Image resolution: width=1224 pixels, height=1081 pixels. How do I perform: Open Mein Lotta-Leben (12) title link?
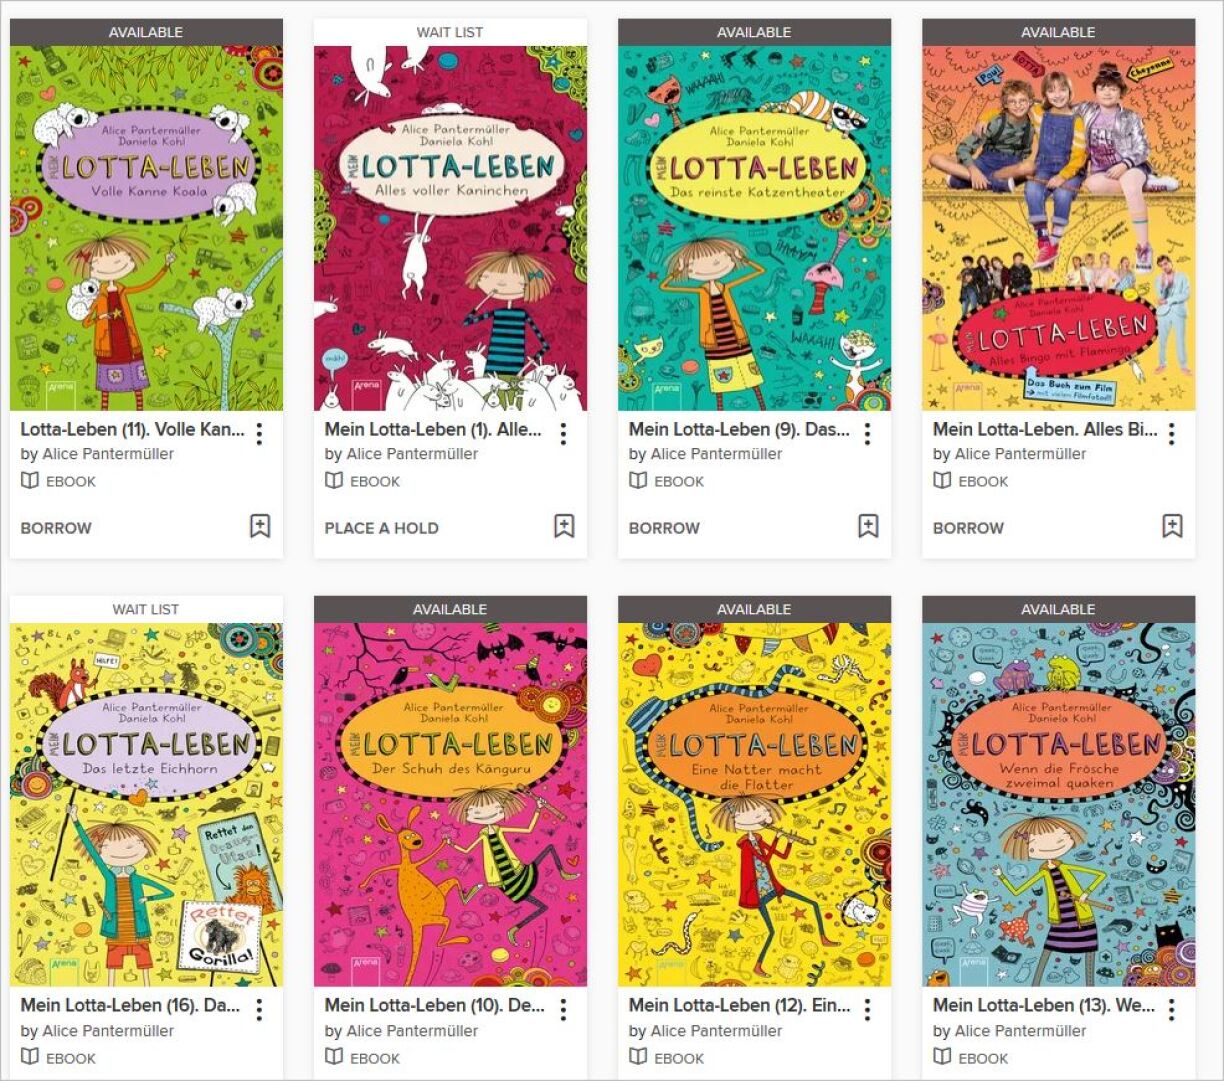(x=739, y=1005)
